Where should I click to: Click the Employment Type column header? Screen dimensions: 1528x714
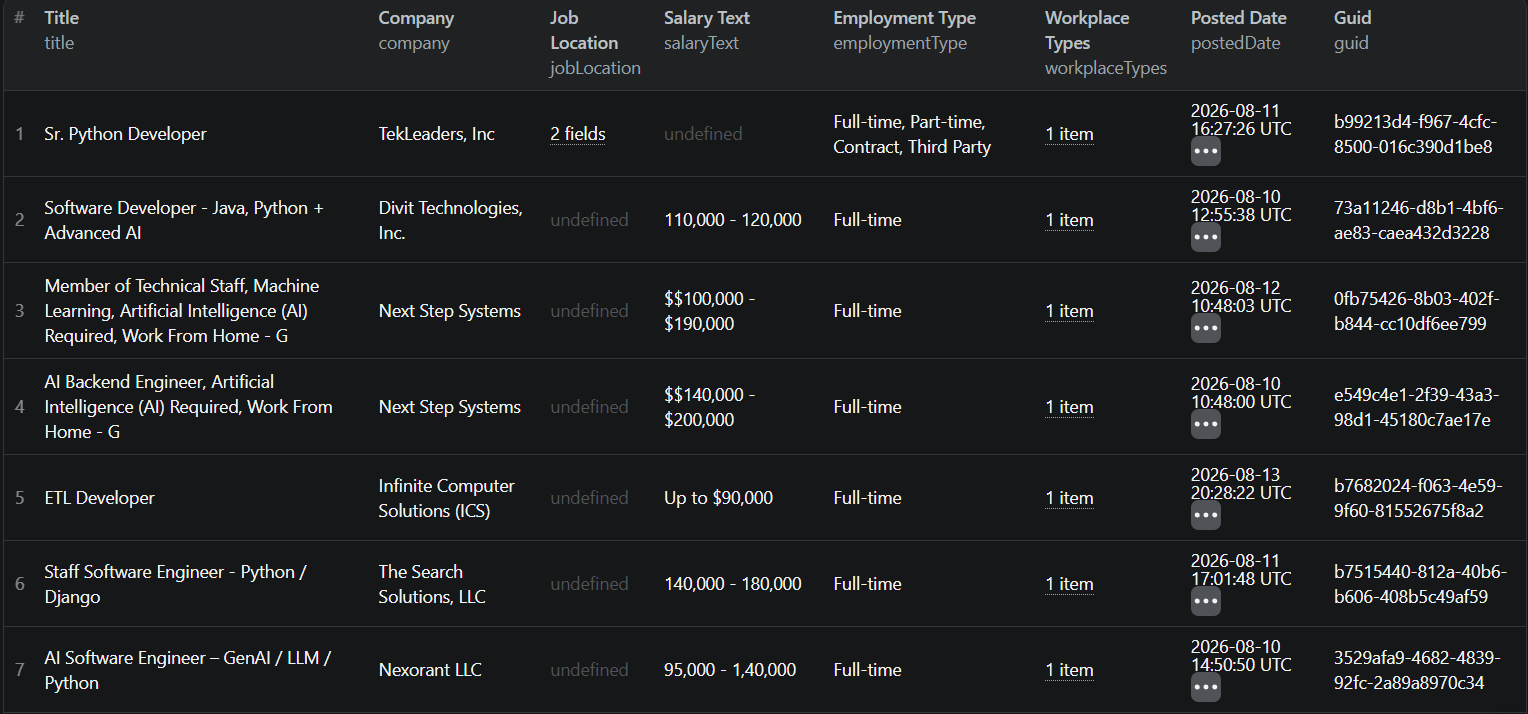(x=904, y=18)
